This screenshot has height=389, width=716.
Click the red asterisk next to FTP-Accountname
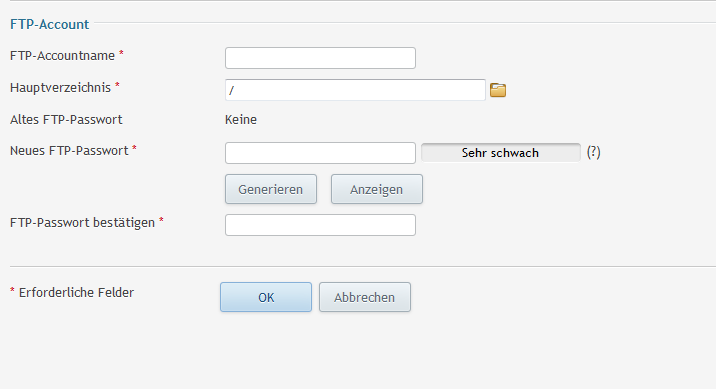click(x=121, y=53)
